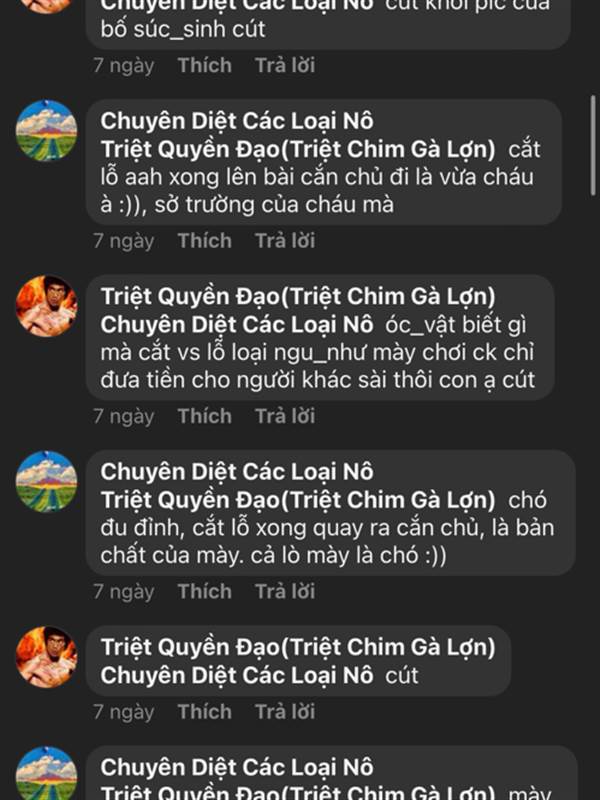
Task: Reply to comment ending 'cả lò mày là chó :))'
Action: click(285, 592)
